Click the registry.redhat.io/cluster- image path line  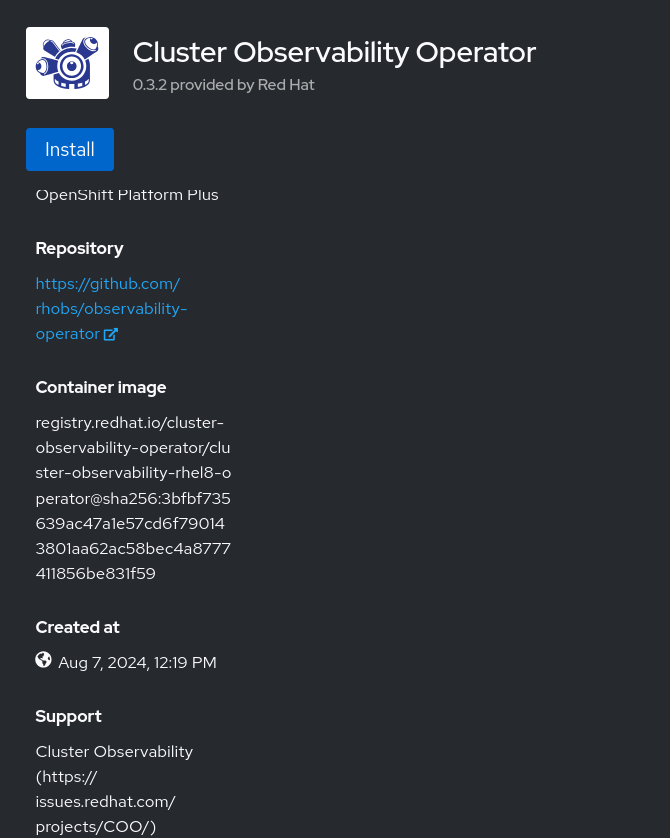pyautogui.click(x=130, y=423)
